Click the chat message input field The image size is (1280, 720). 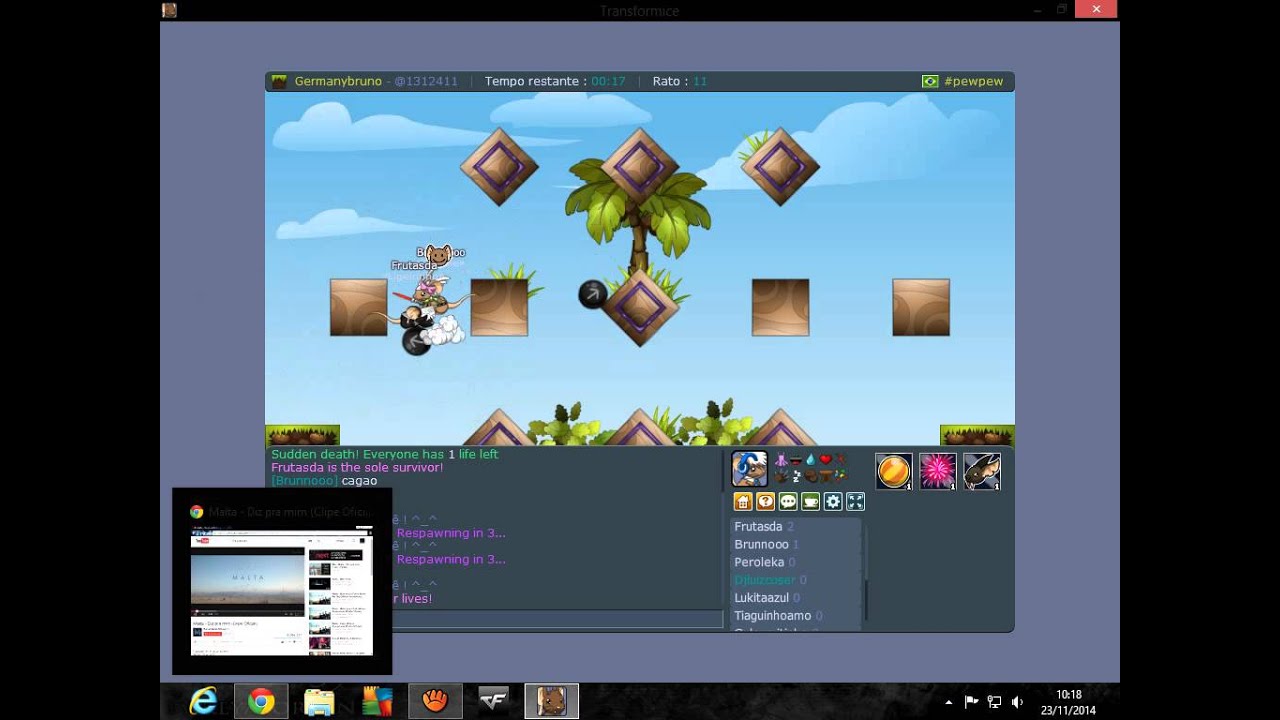(x=557, y=619)
